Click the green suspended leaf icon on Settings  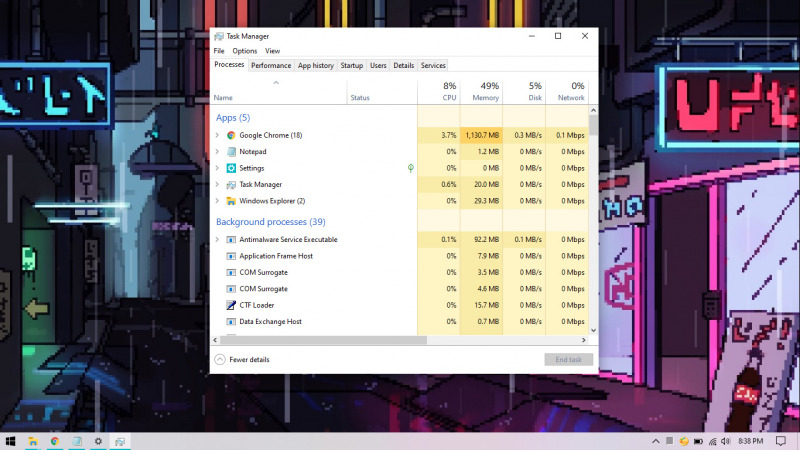click(x=411, y=168)
